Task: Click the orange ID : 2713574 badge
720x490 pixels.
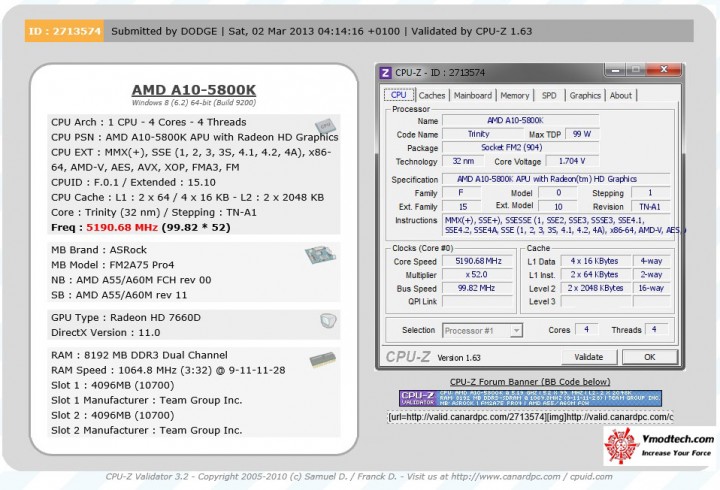Action: 64,31
